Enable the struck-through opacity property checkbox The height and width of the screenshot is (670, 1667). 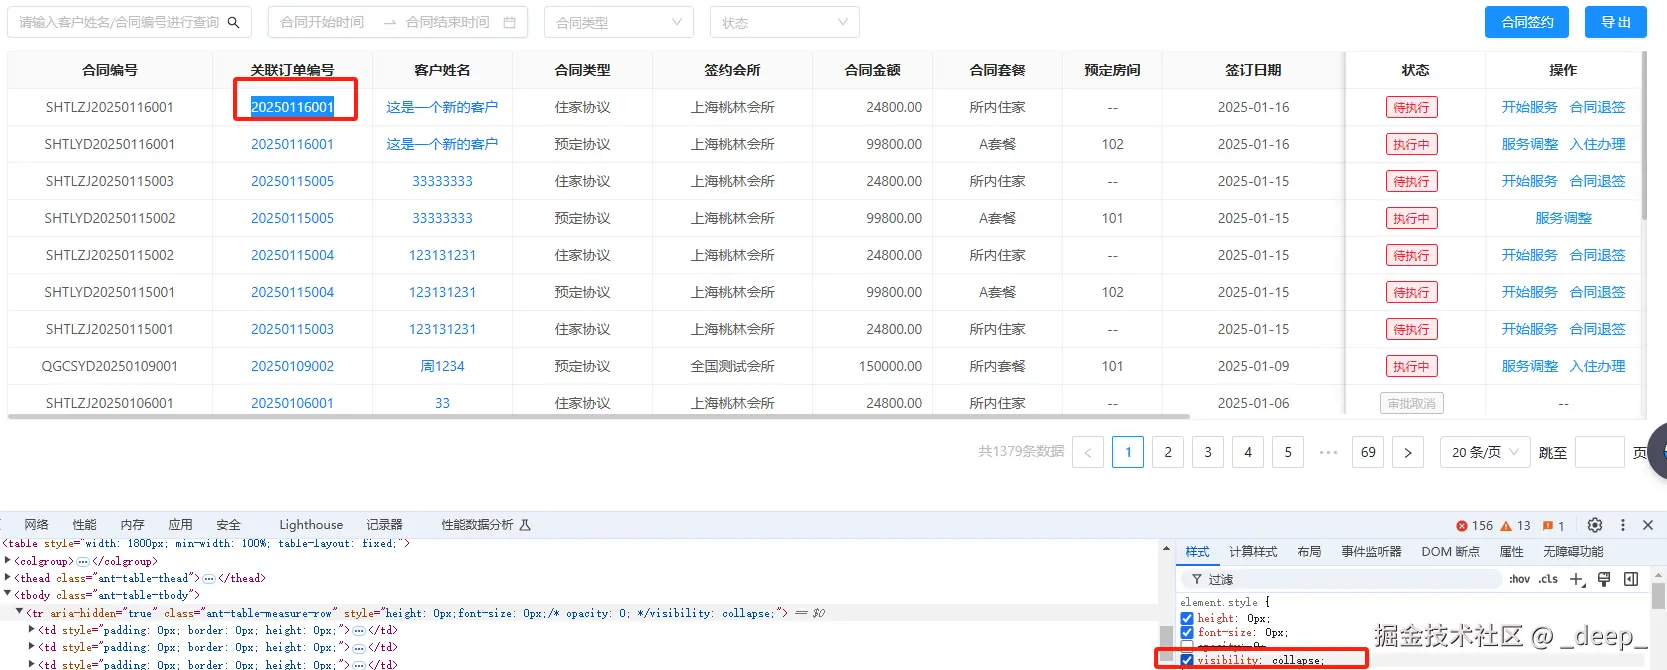click(1187, 646)
